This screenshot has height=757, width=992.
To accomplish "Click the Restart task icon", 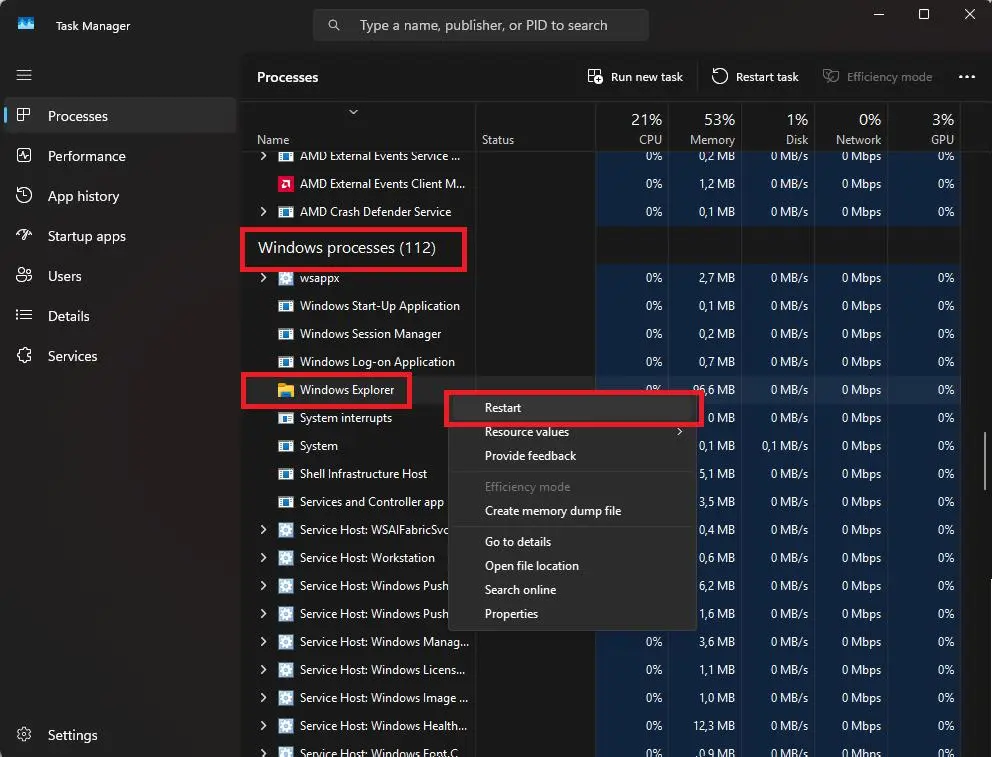I will pos(720,77).
